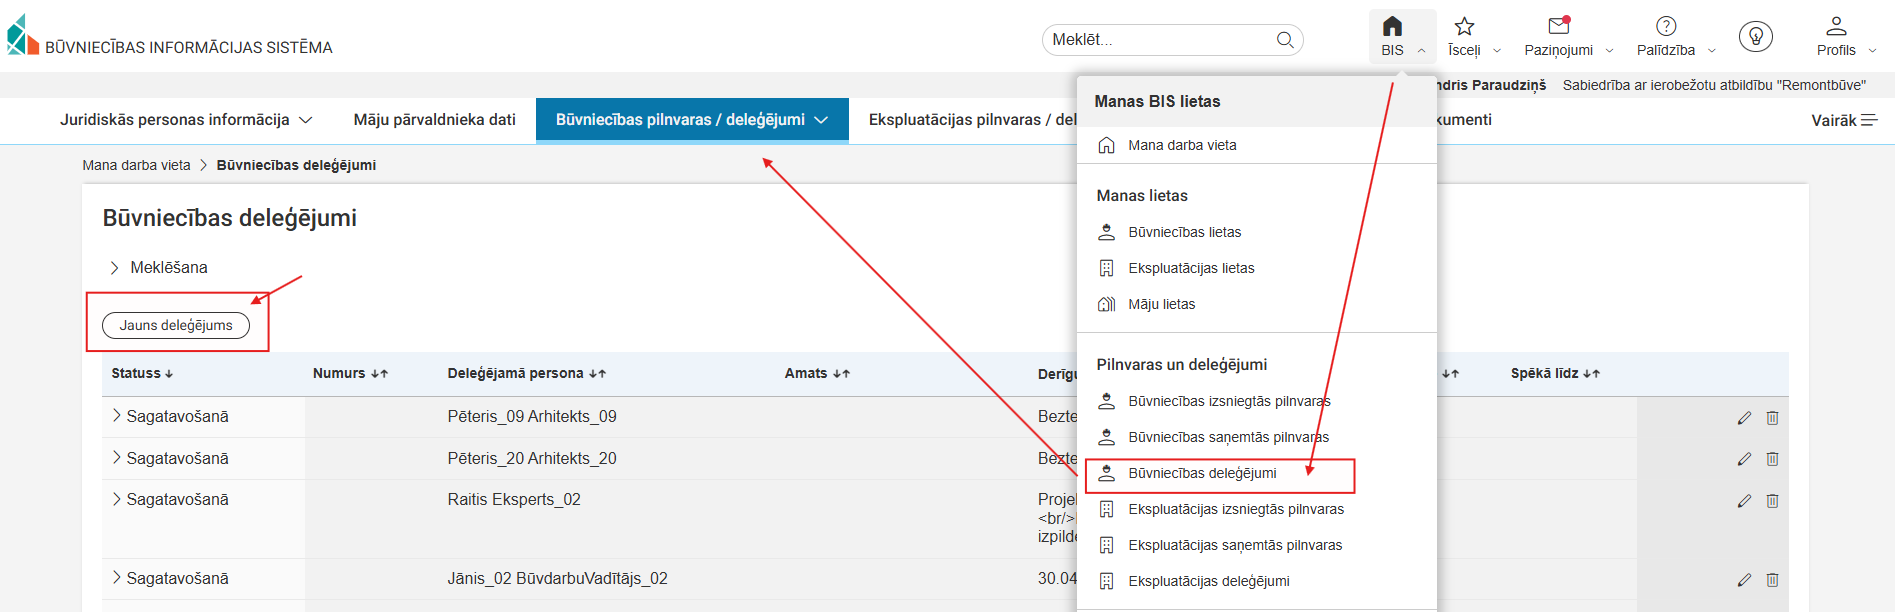Viewport: 1895px width, 612px height.
Task: Click the Palīdzība question mark icon
Action: tap(1665, 27)
